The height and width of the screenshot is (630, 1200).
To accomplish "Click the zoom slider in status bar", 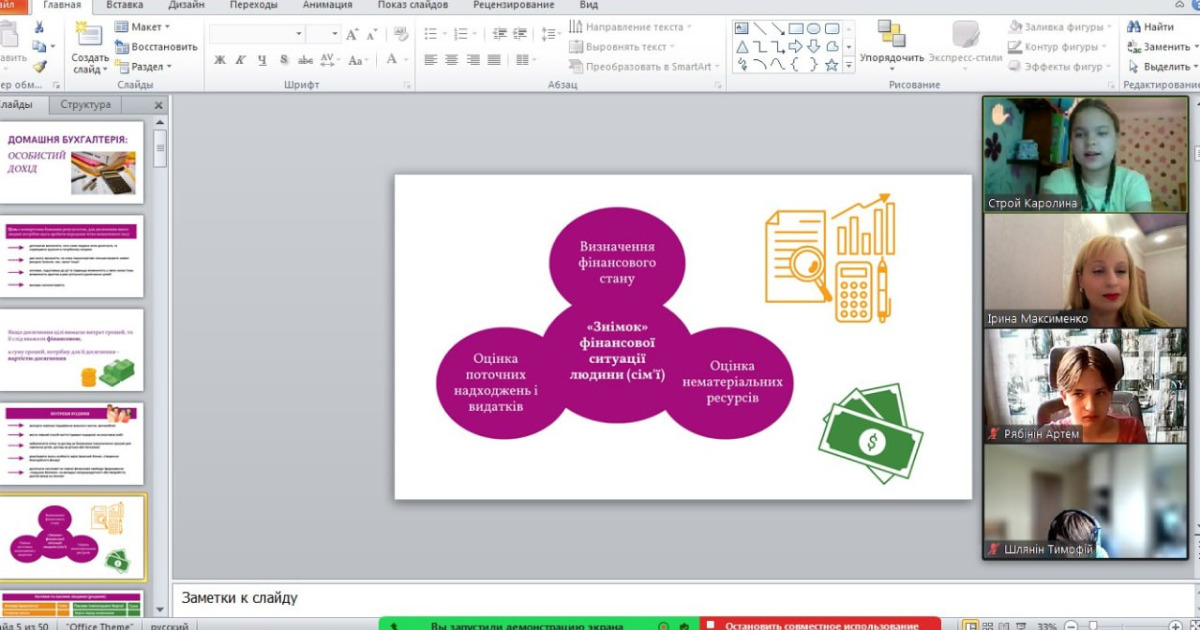I will coord(1093,625).
